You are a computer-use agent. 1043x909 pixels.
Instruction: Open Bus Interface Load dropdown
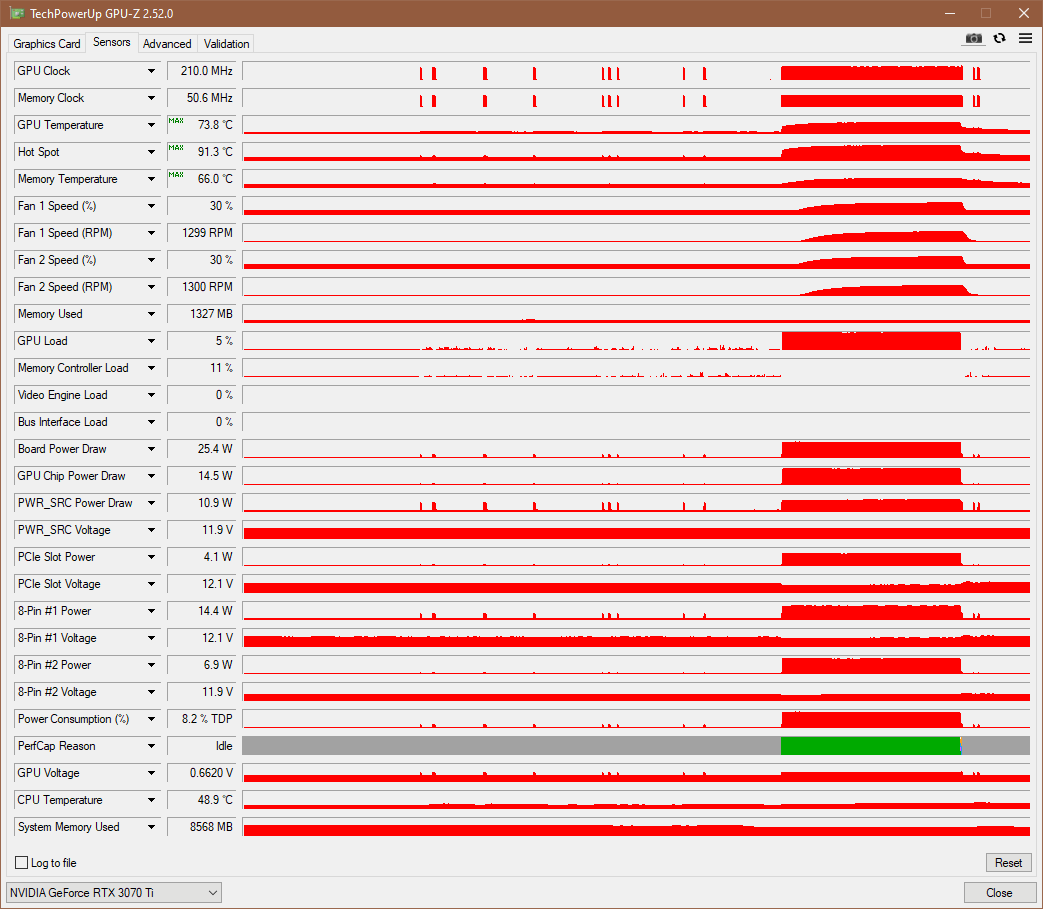click(152, 422)
